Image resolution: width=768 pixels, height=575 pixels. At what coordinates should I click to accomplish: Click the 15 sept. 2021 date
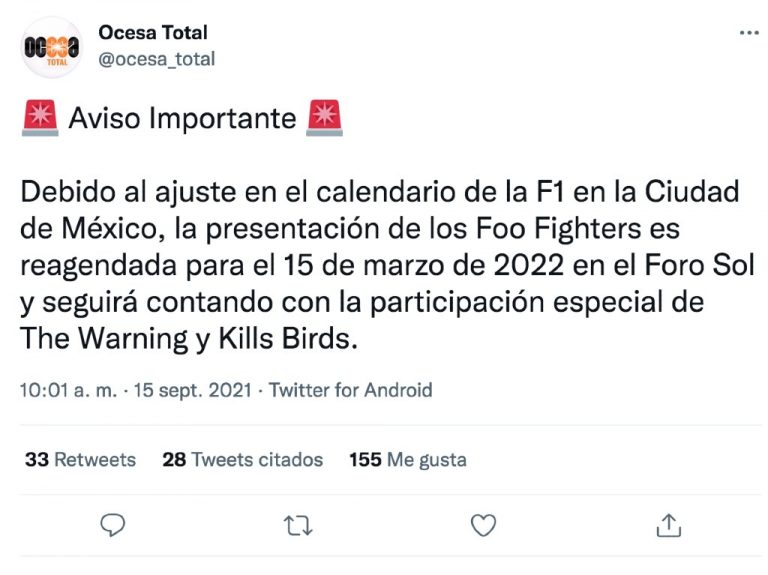coord(192,390)
